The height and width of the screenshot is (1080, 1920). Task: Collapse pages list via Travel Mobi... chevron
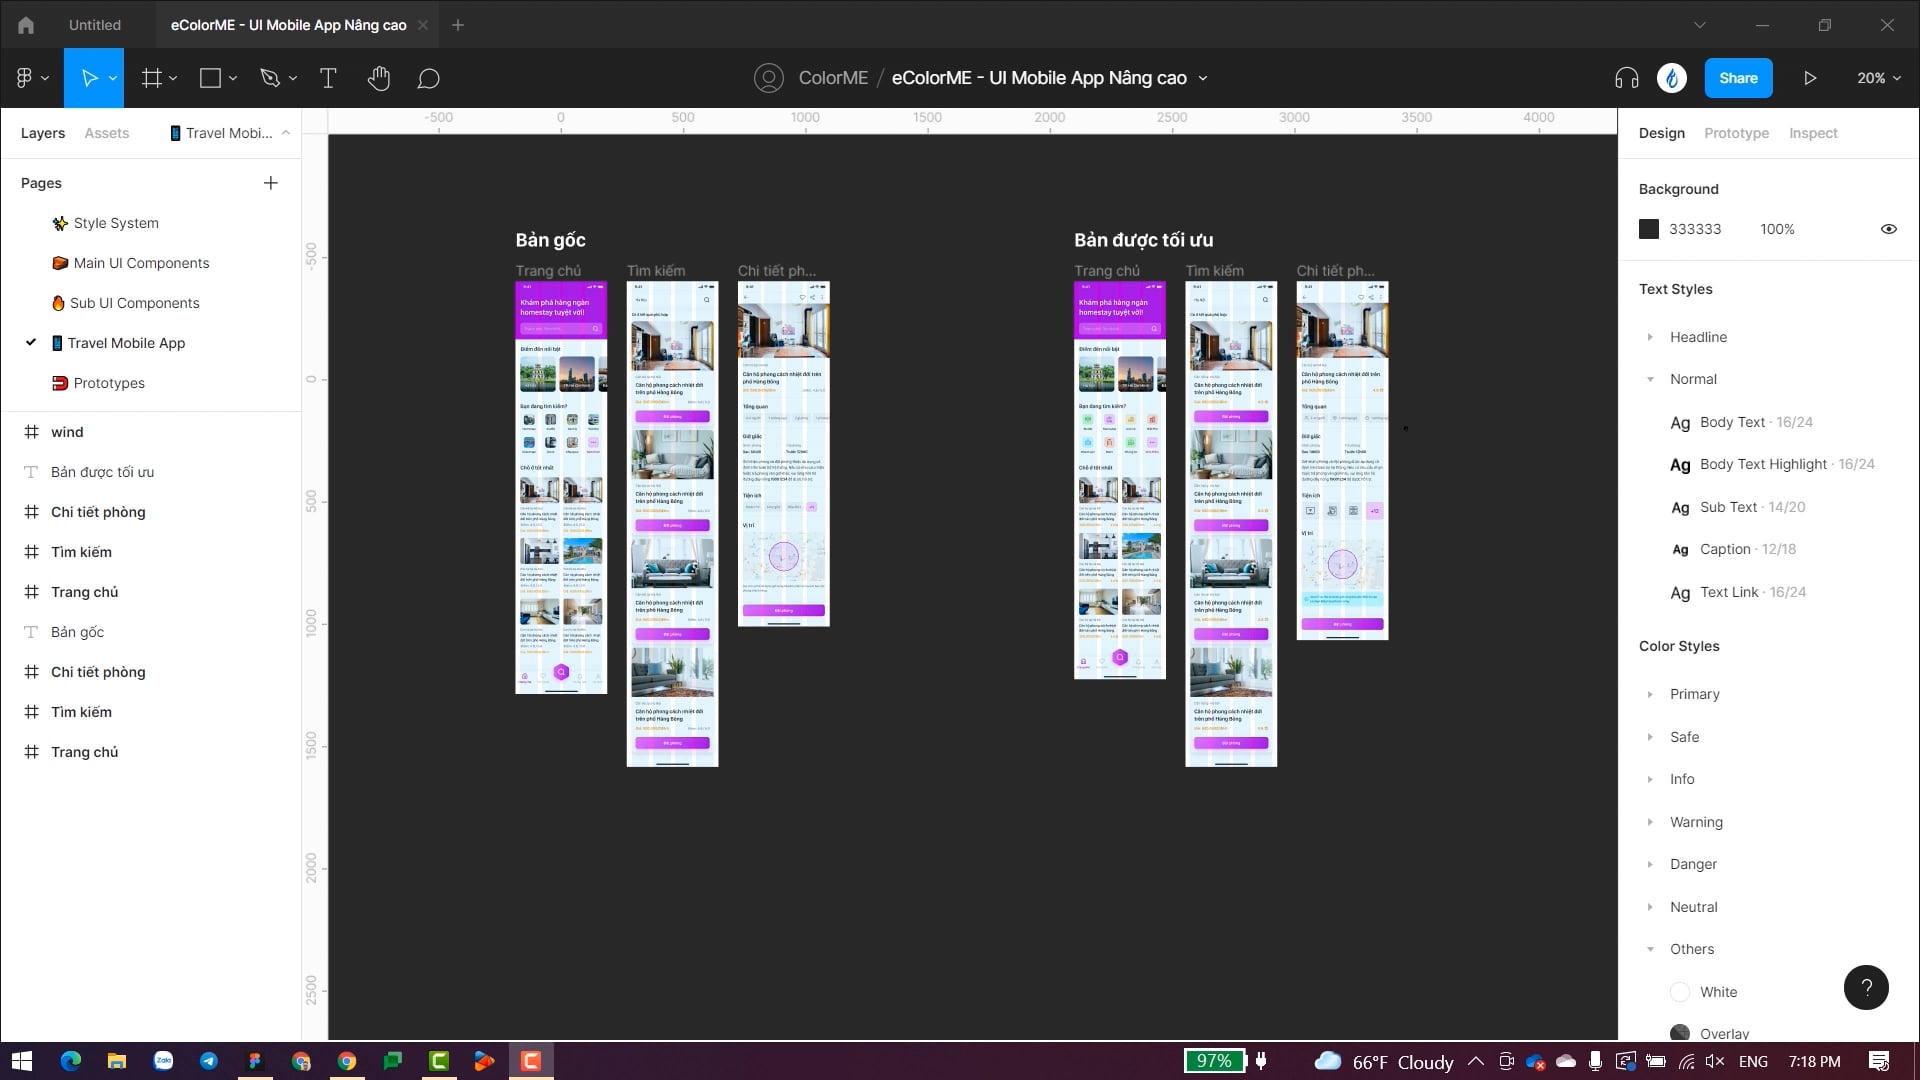286,133
